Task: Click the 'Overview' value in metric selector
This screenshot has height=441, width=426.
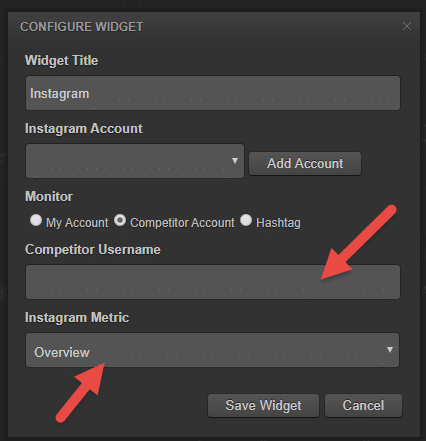Action: coord(62,352)
